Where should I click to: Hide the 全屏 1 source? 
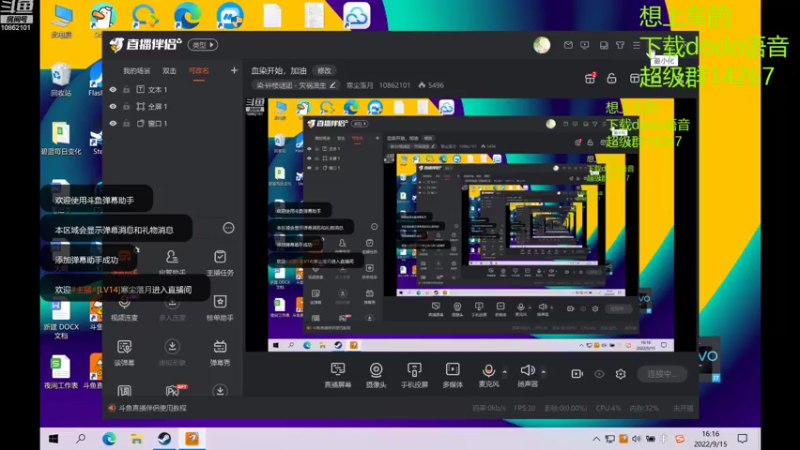point(113,106)
